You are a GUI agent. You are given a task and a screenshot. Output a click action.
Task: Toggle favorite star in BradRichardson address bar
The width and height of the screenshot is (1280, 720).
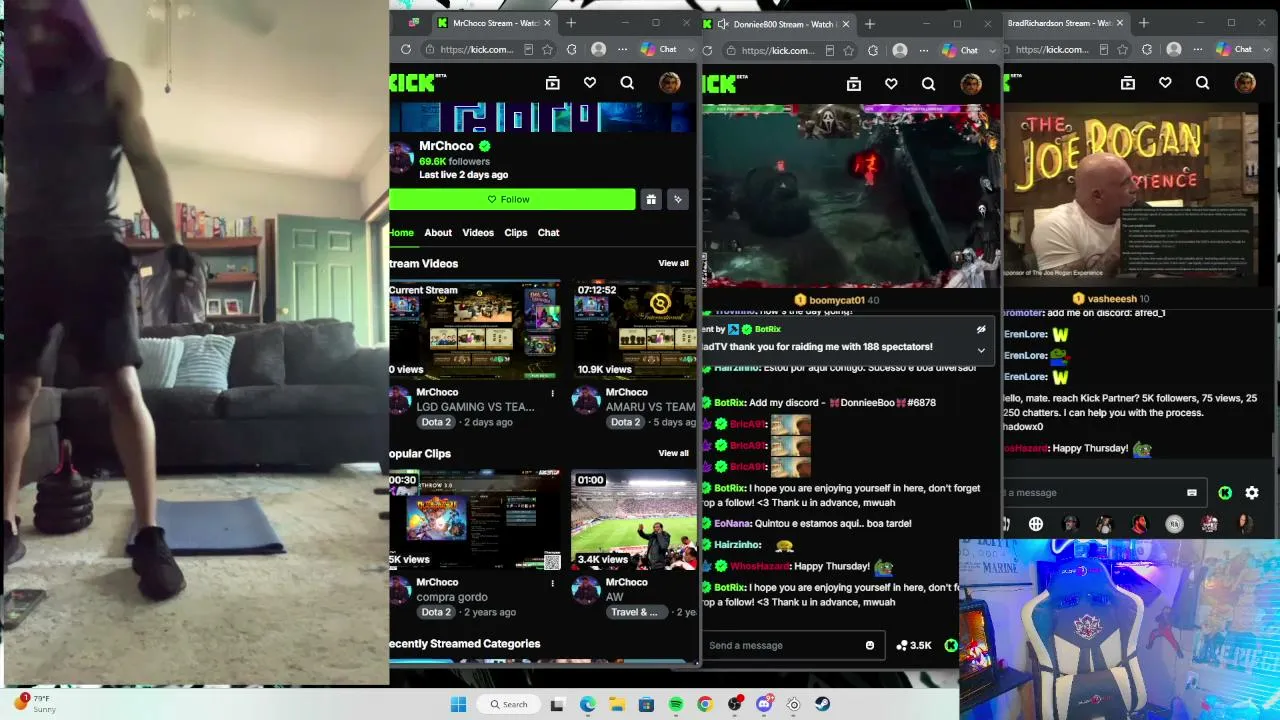click(1122, 49)
